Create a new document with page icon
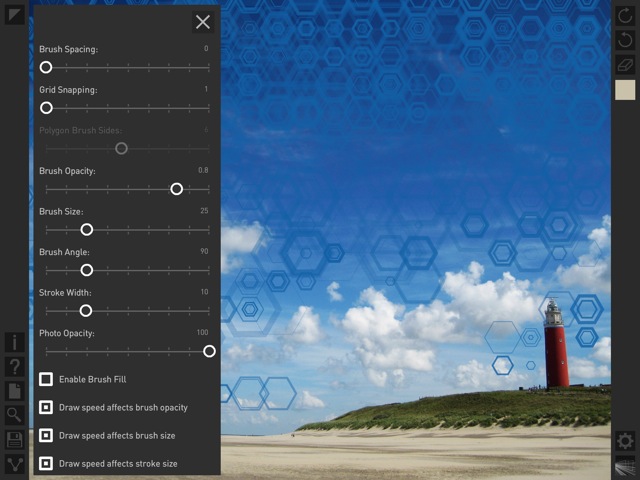 [14, 391]
